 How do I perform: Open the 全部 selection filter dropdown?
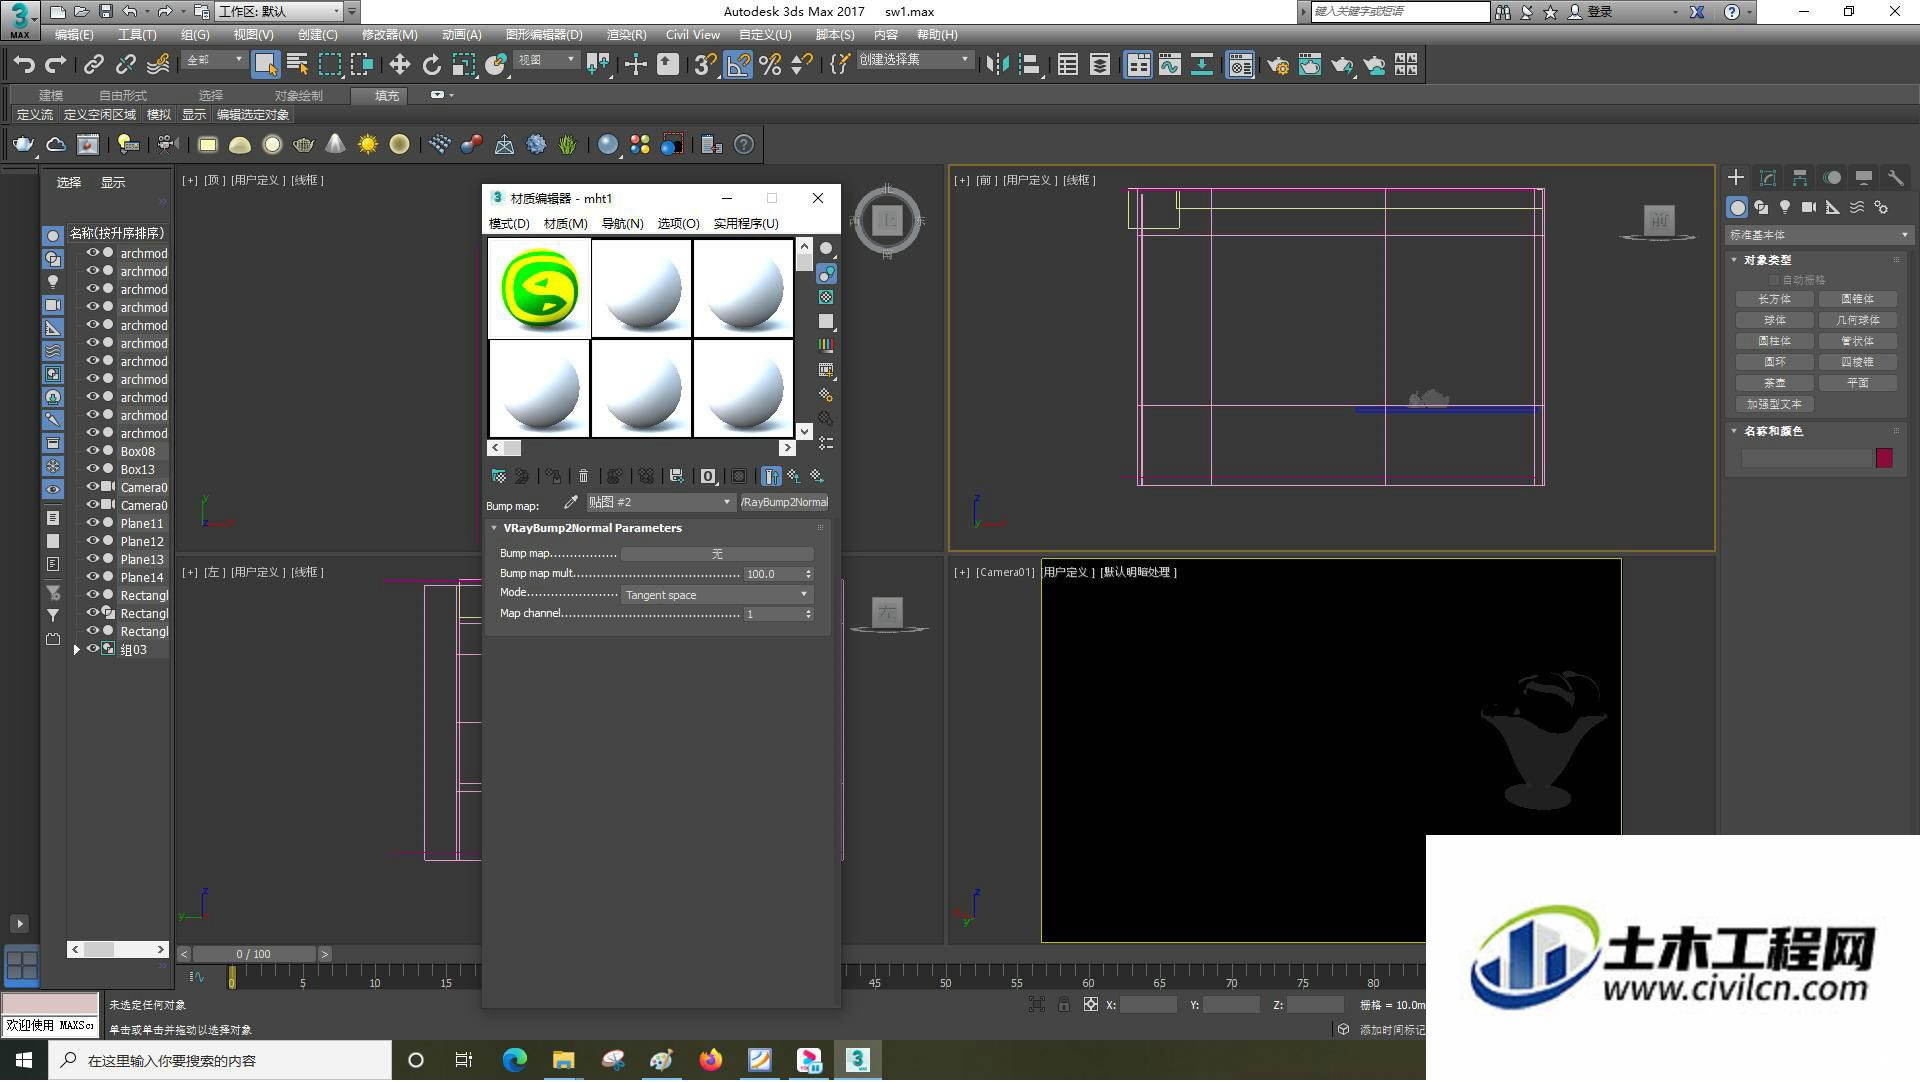[x=214, y=60]
